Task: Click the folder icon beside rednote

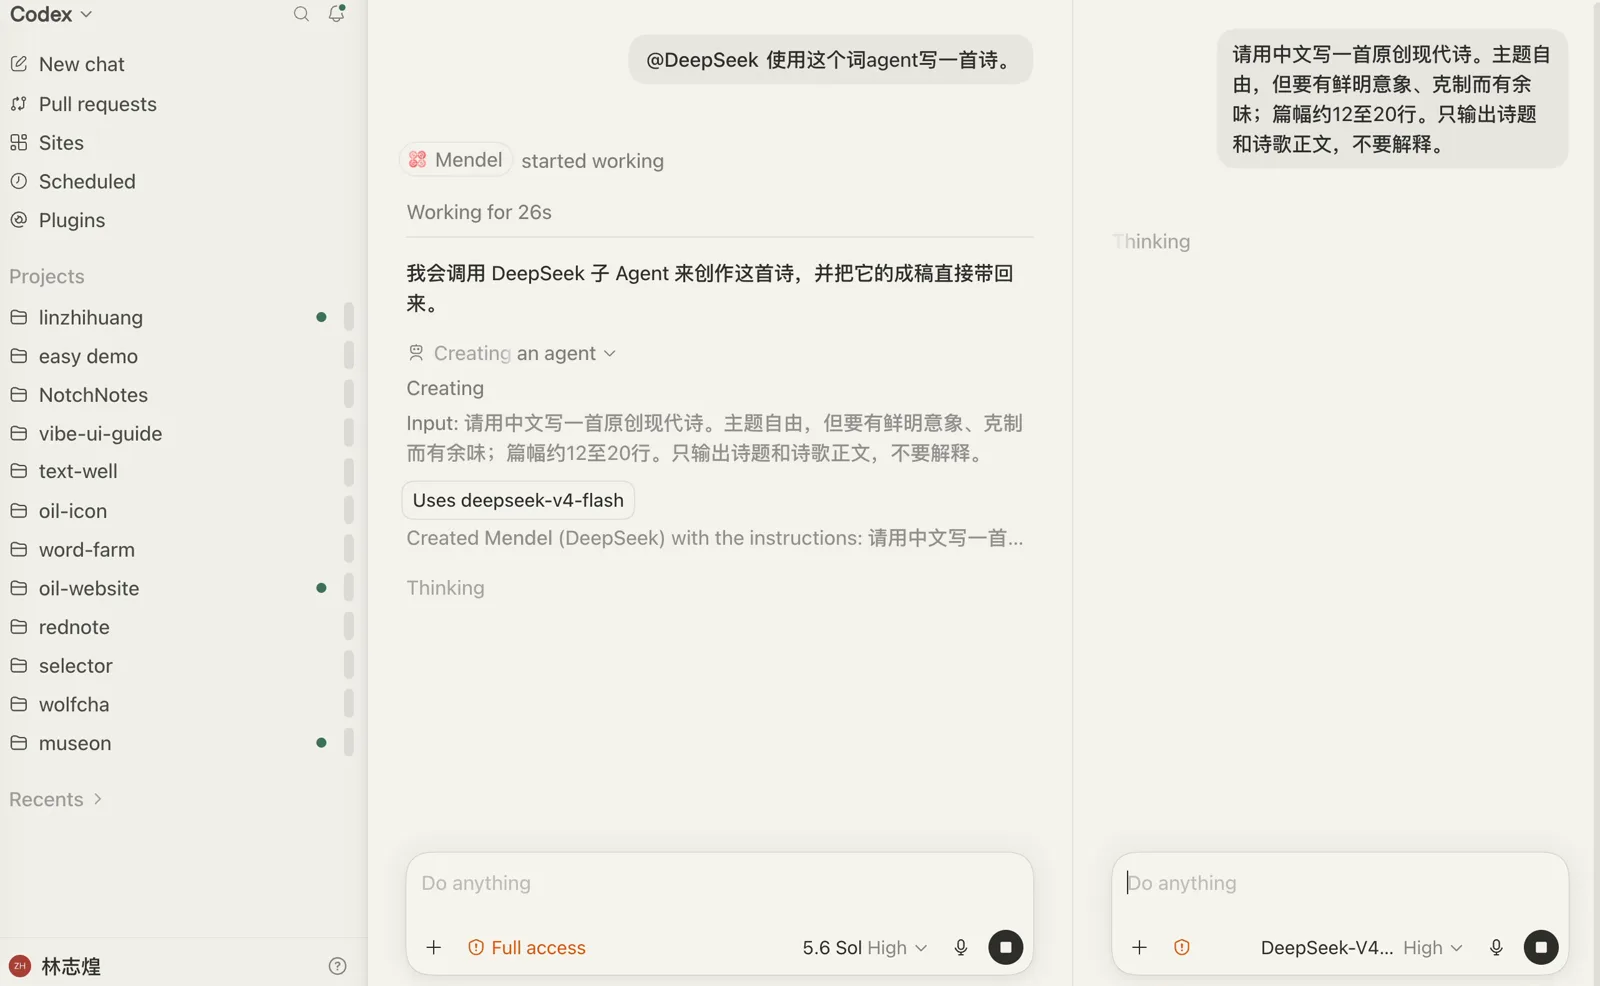Action: pos(18,627)
